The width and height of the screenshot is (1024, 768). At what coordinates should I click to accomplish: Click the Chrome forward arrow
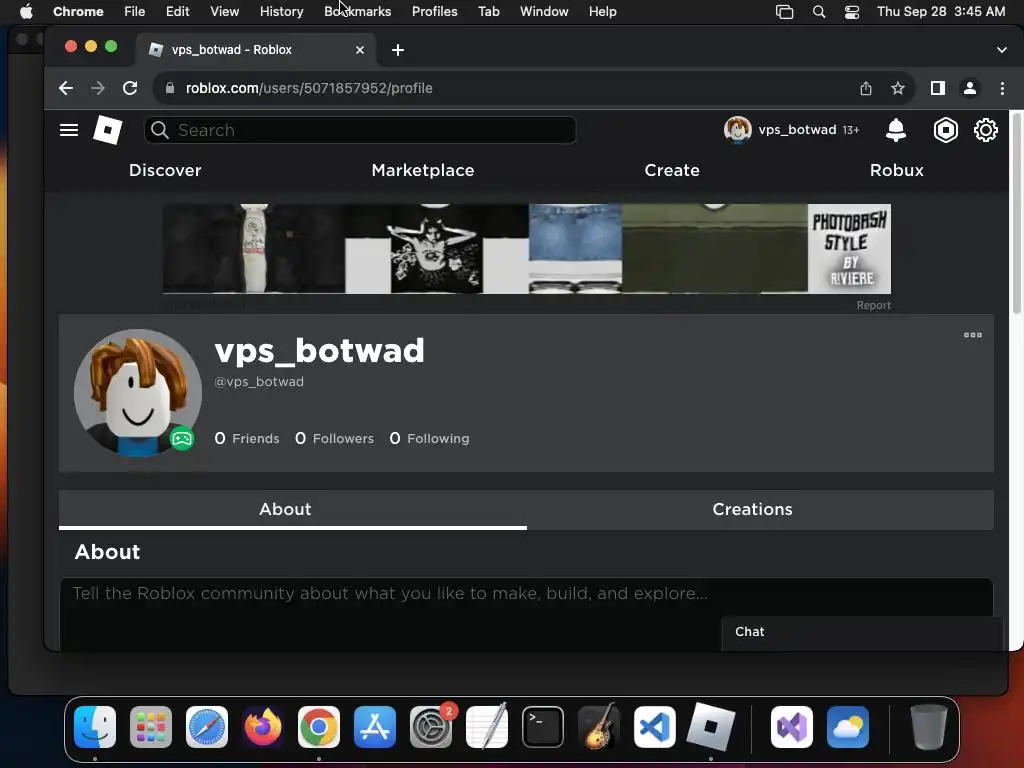98,88
